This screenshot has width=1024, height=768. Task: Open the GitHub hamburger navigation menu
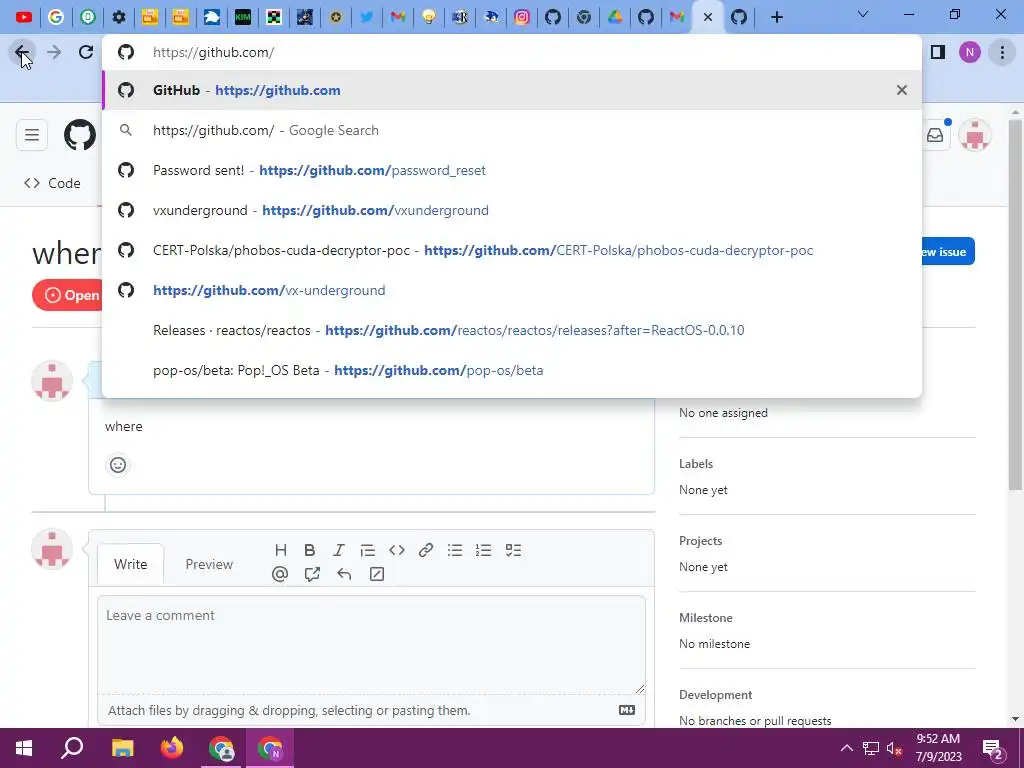click(31, 135)
